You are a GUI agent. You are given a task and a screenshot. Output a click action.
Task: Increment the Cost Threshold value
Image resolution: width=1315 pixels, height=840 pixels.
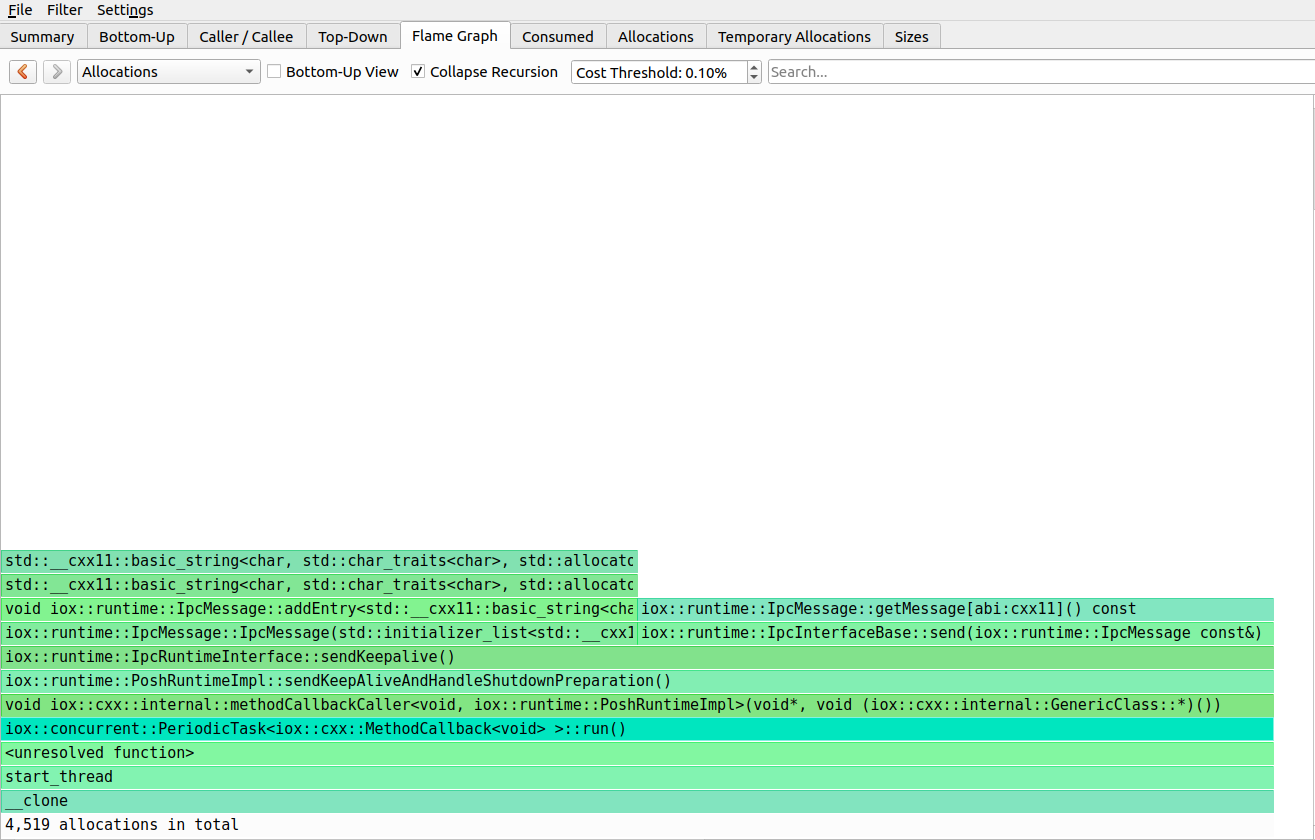coord(753,66)
